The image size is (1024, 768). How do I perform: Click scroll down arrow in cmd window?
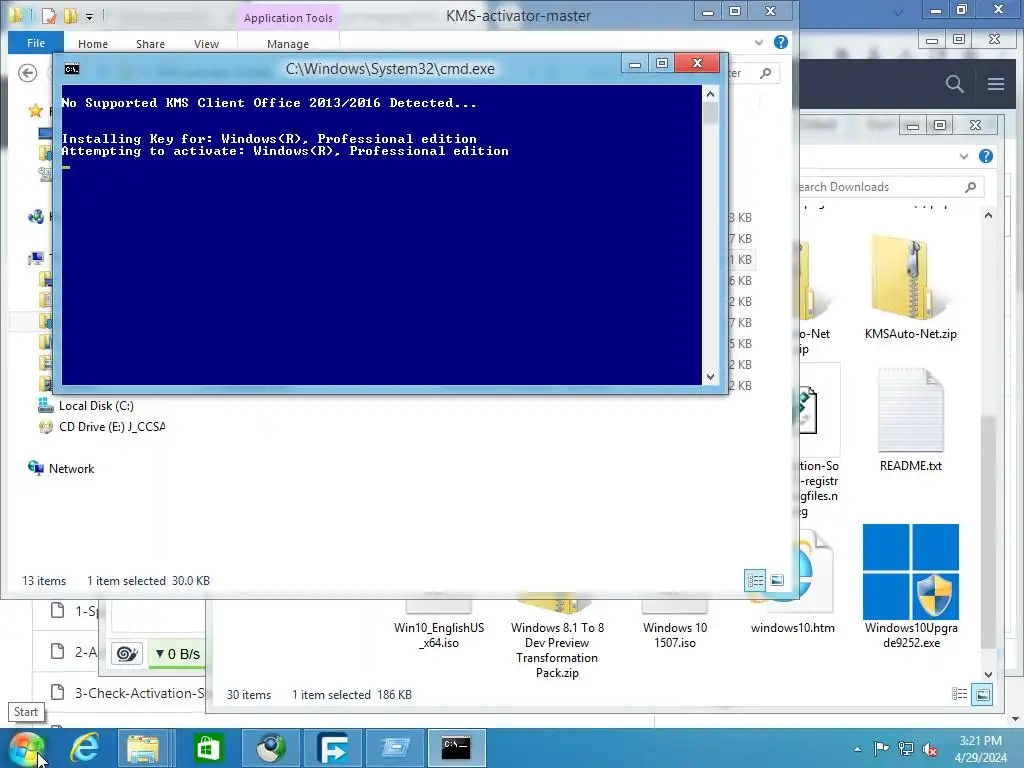711,377
